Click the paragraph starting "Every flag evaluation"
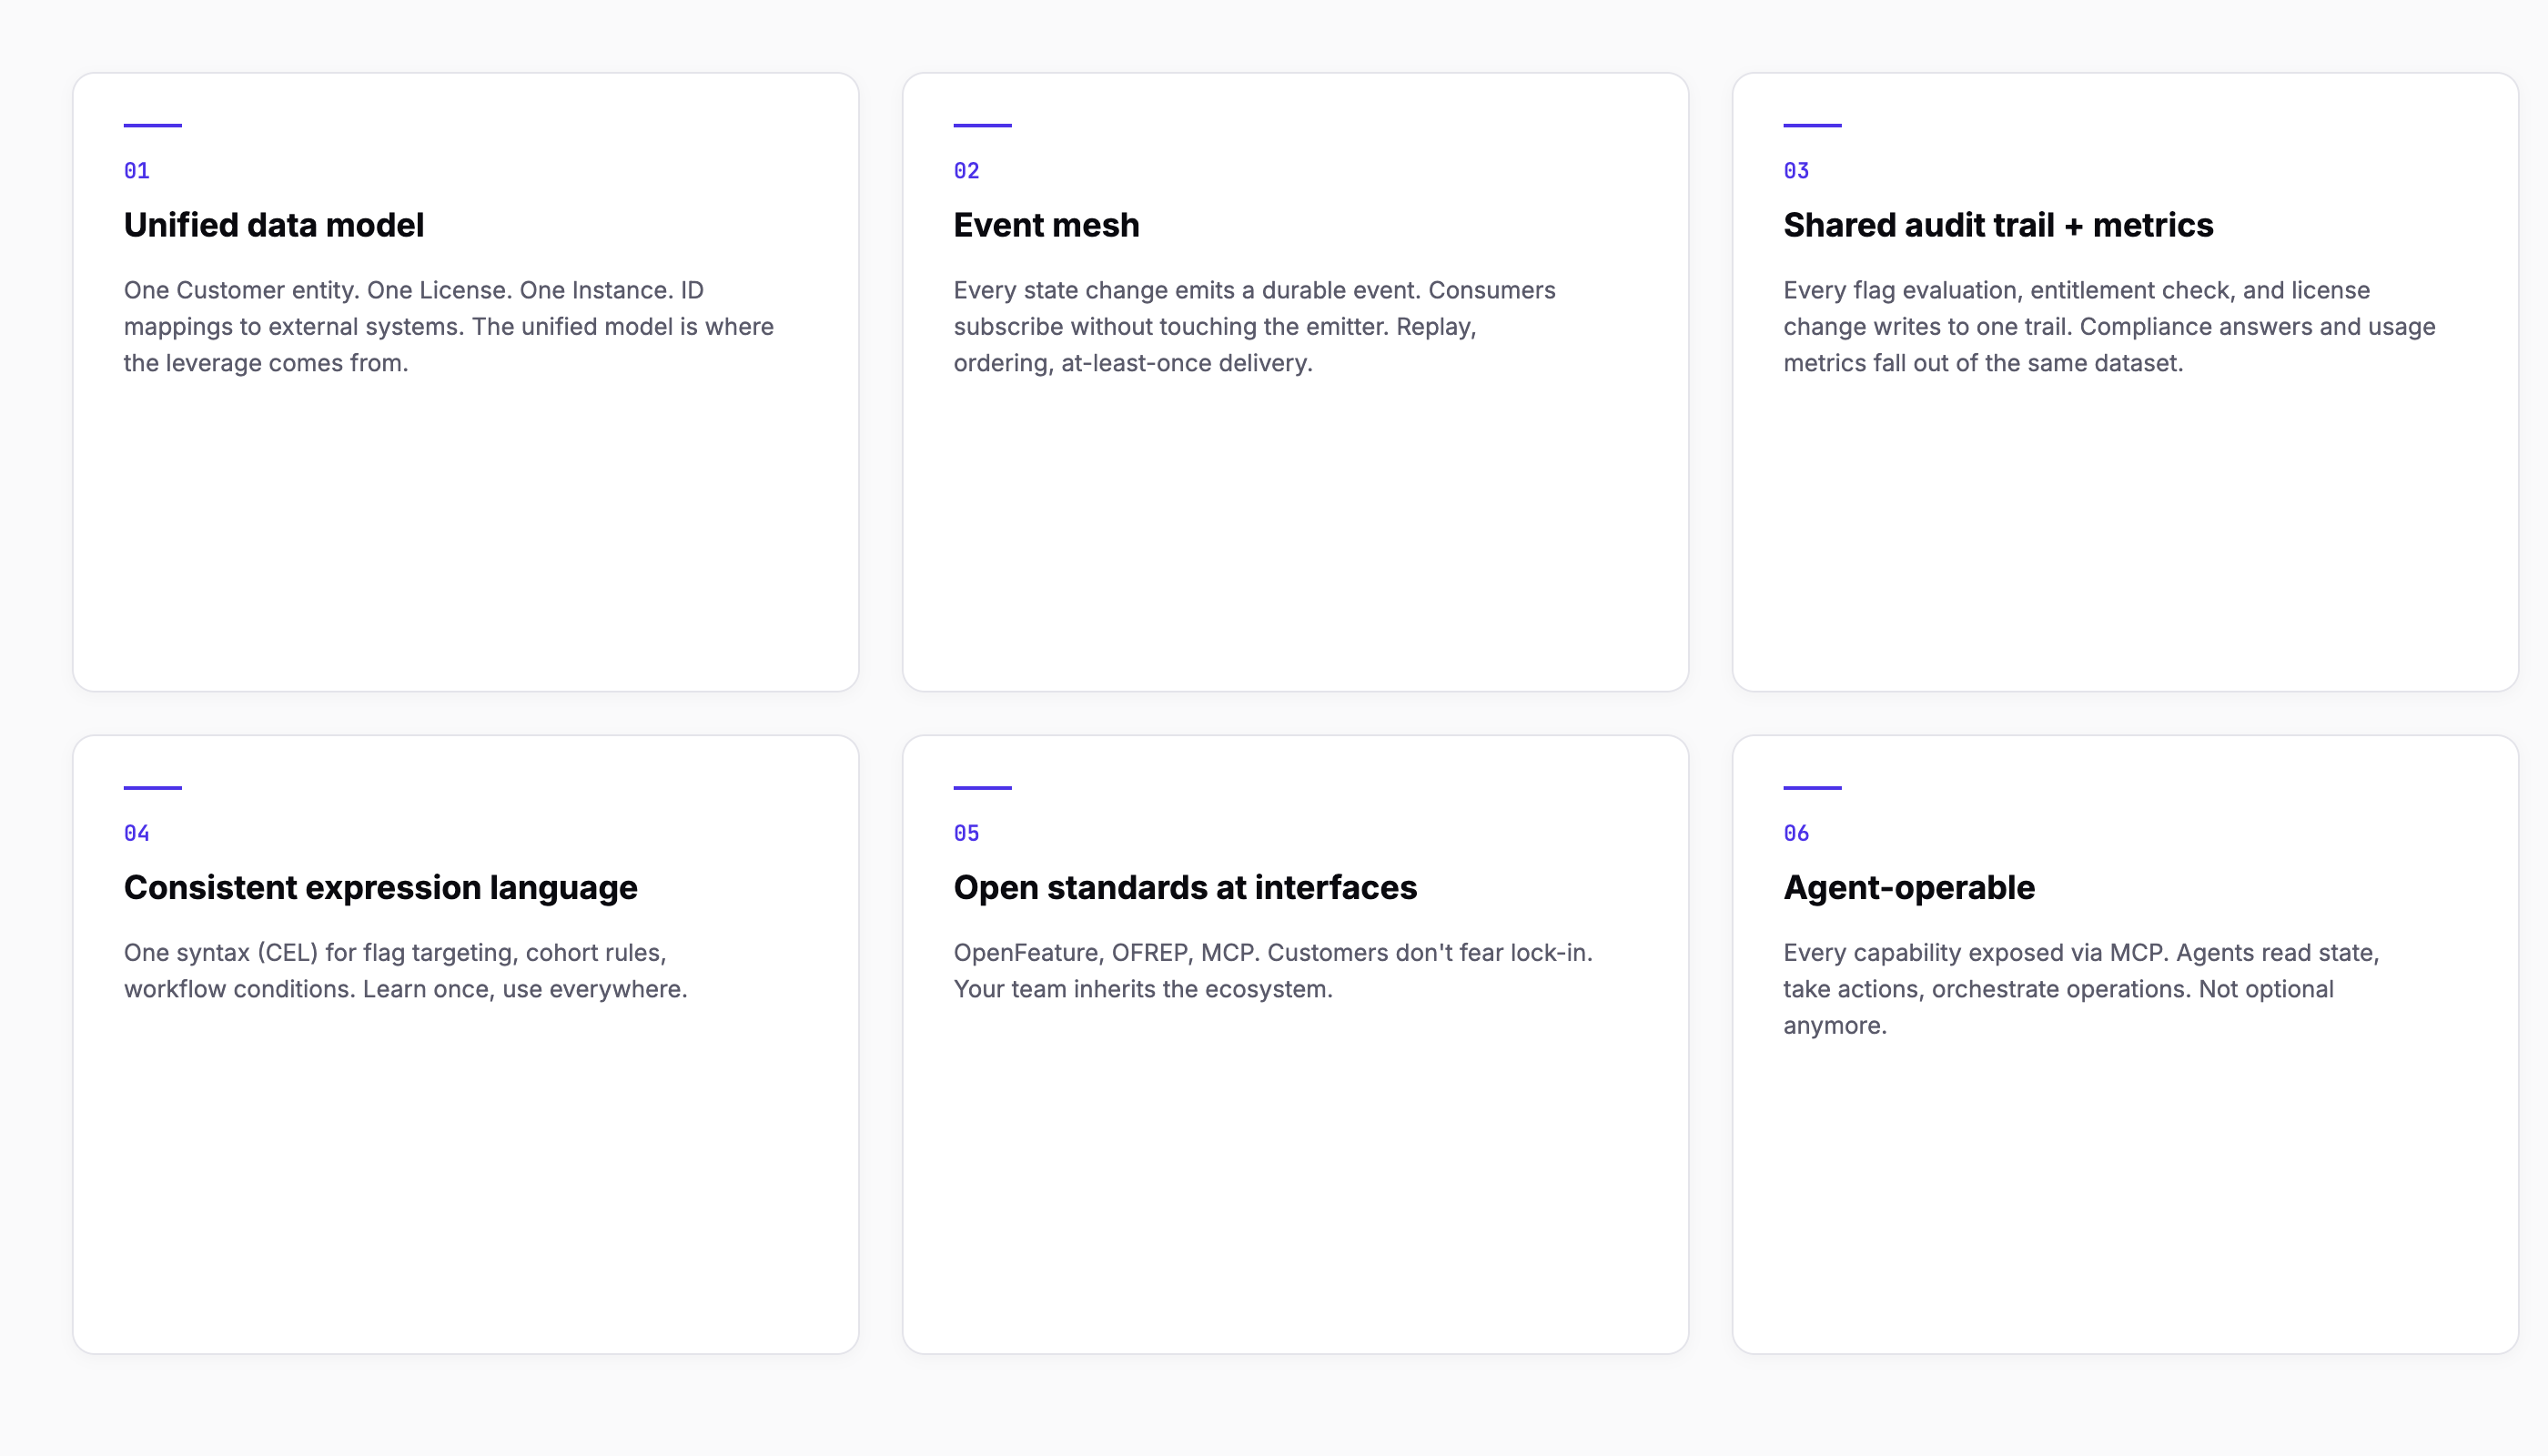Viewport: 2548px width, 1456px height. pyautogui.click(x=2109, y=326)
